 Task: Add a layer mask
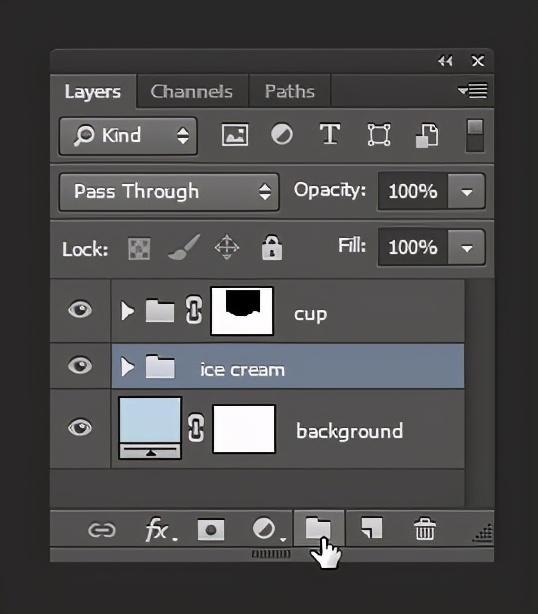point(211,530)
